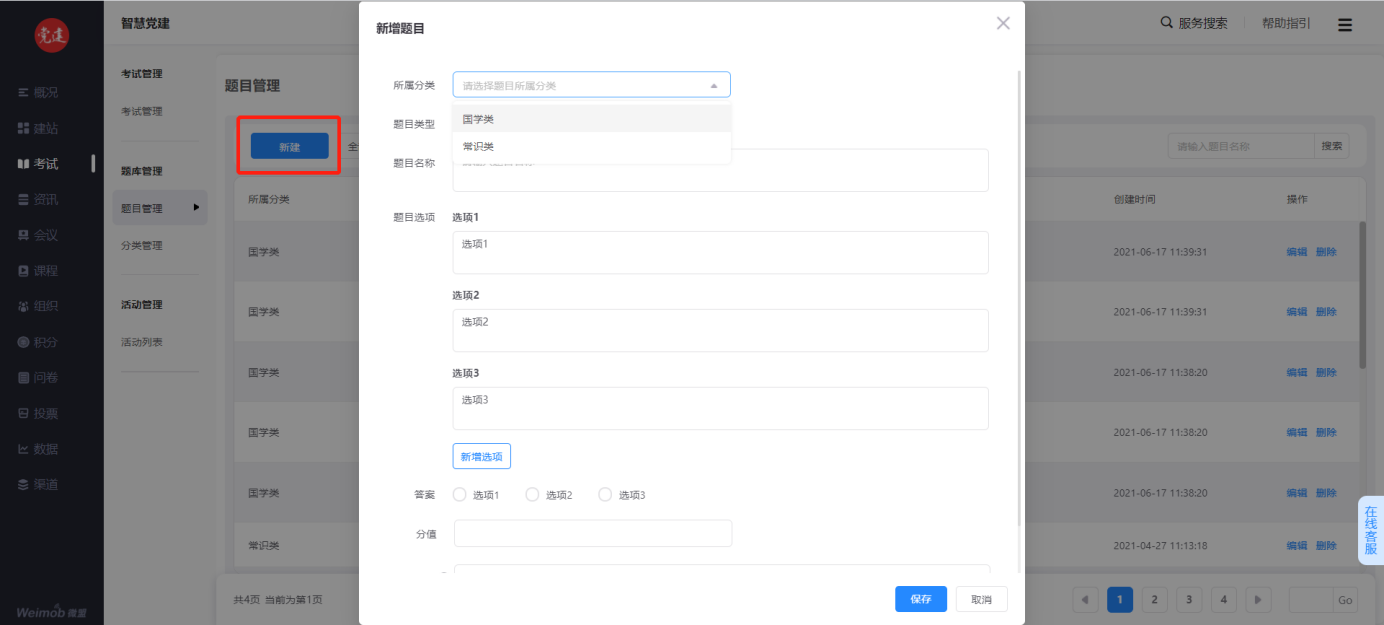Click the 创建时间 column header
The height and width of the screenshot is (625, 1384).
(x=1134, y=199)
